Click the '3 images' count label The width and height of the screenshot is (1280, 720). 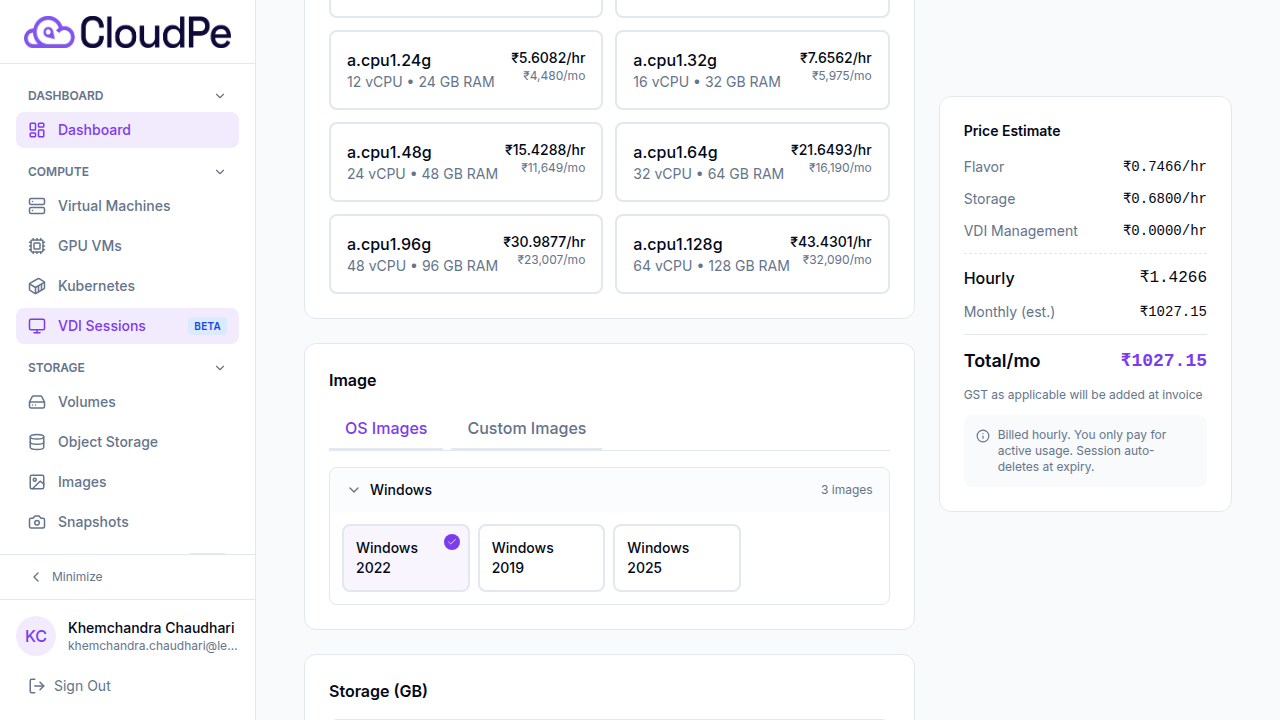pos(847,490)
